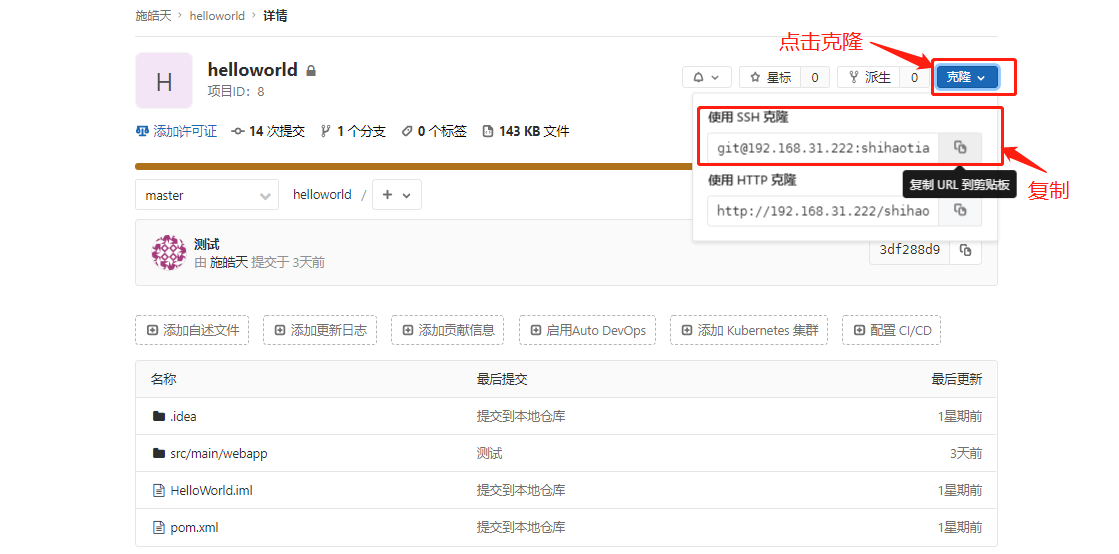This screenshot has height=554, width=1119.
Task: Open the 测试 commit title link
Action: tap(207, 244)
